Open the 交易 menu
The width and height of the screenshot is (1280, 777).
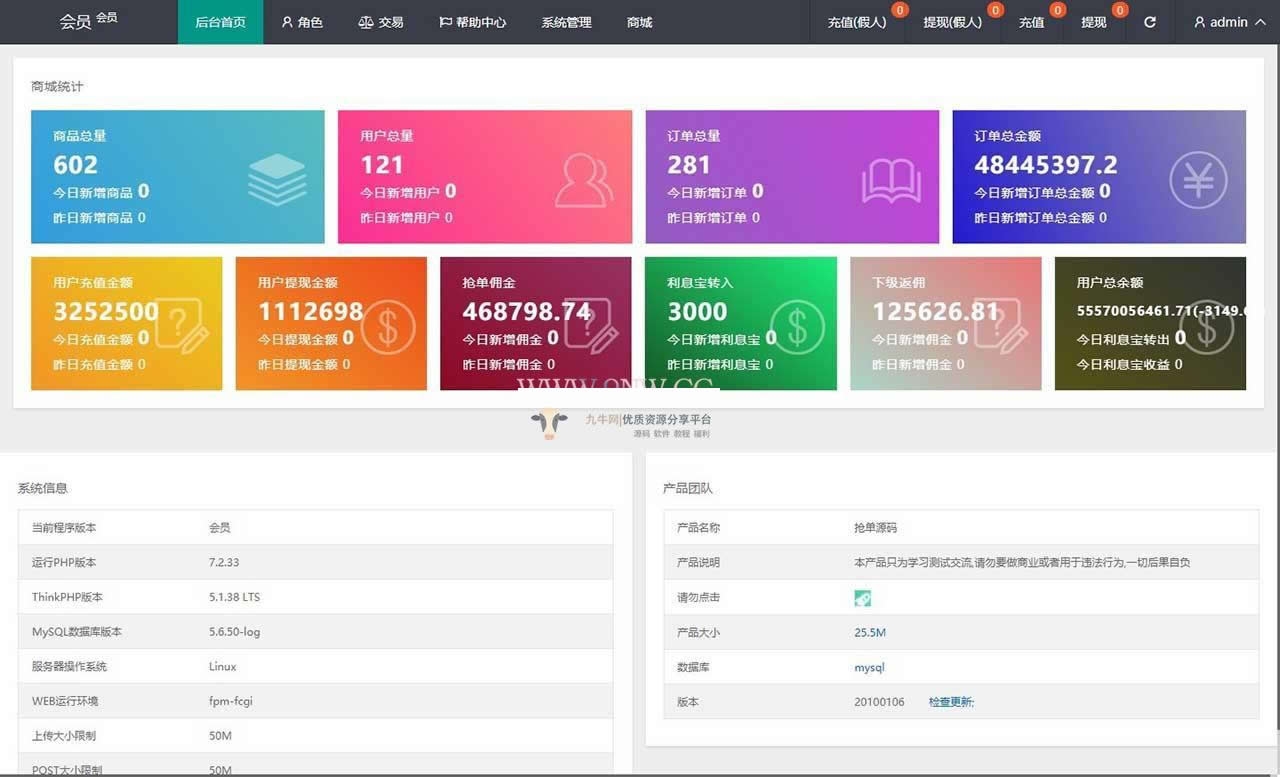381,22
